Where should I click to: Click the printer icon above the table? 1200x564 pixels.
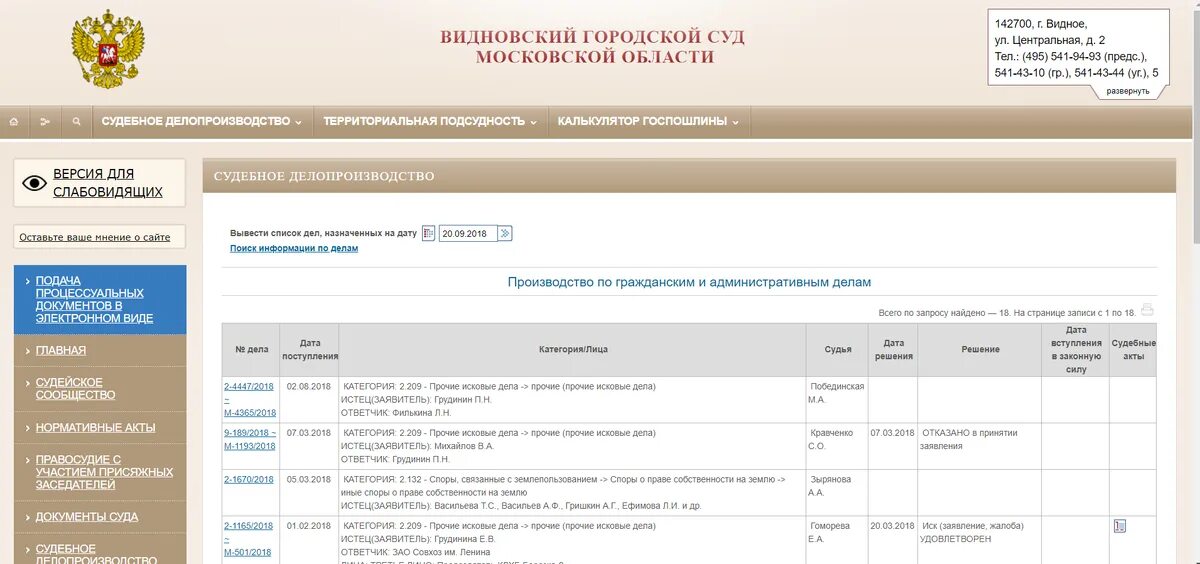1147,310
